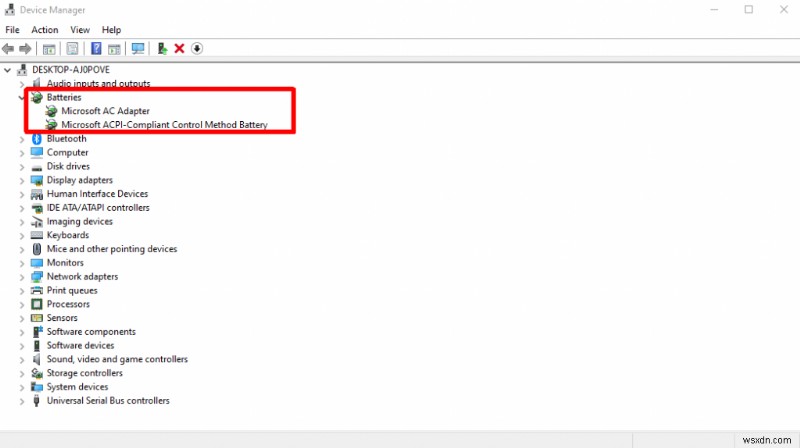Click the Print queues printer icon
Screen dimensions: 800x448
[37, 290]
